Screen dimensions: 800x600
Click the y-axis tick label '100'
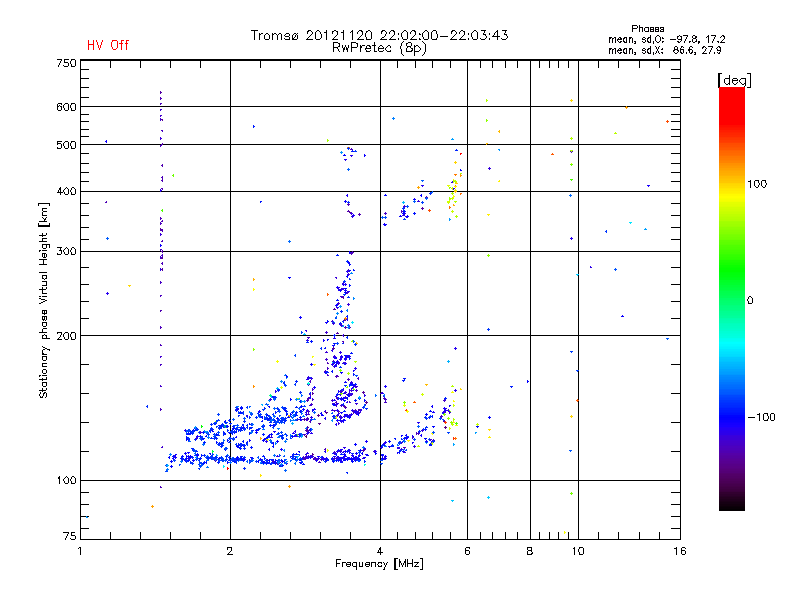(66, 481)
